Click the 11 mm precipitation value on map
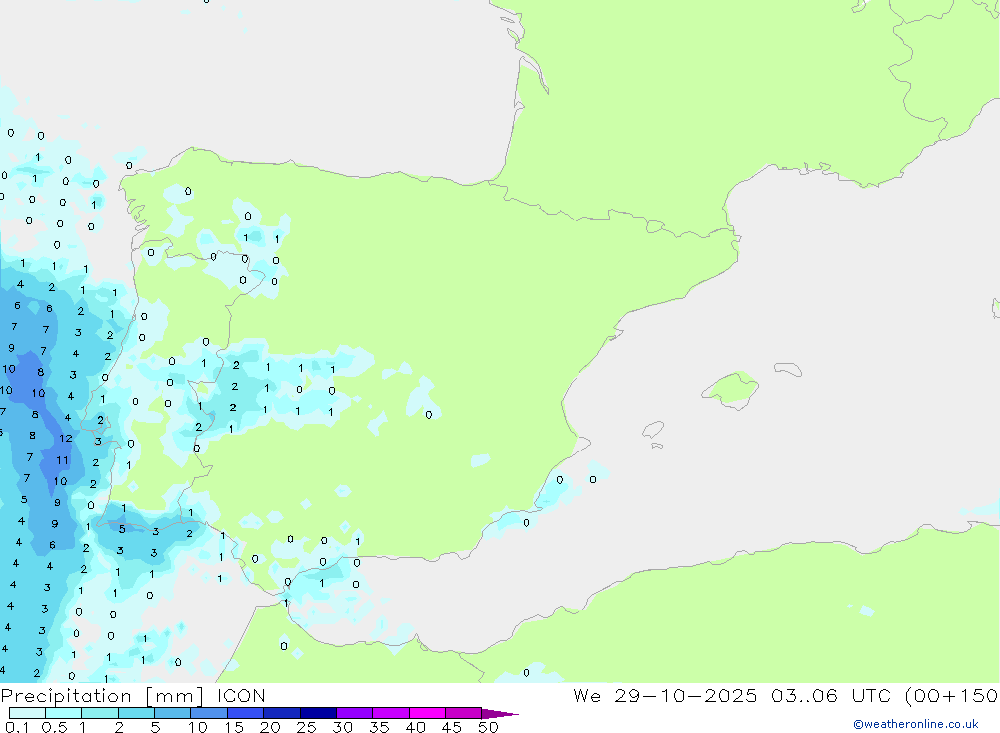 62,460
